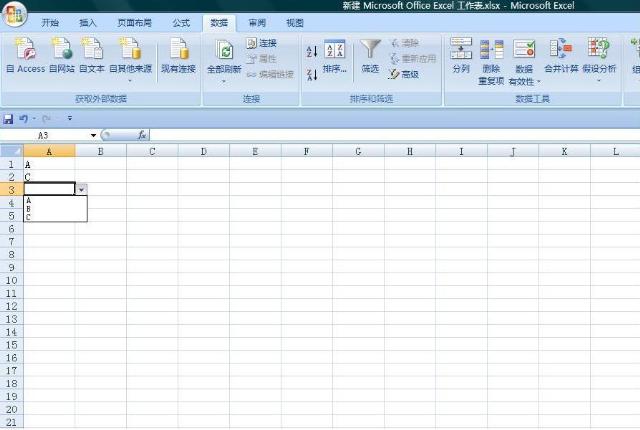Choose option A in dropdown list

(55, 200)
